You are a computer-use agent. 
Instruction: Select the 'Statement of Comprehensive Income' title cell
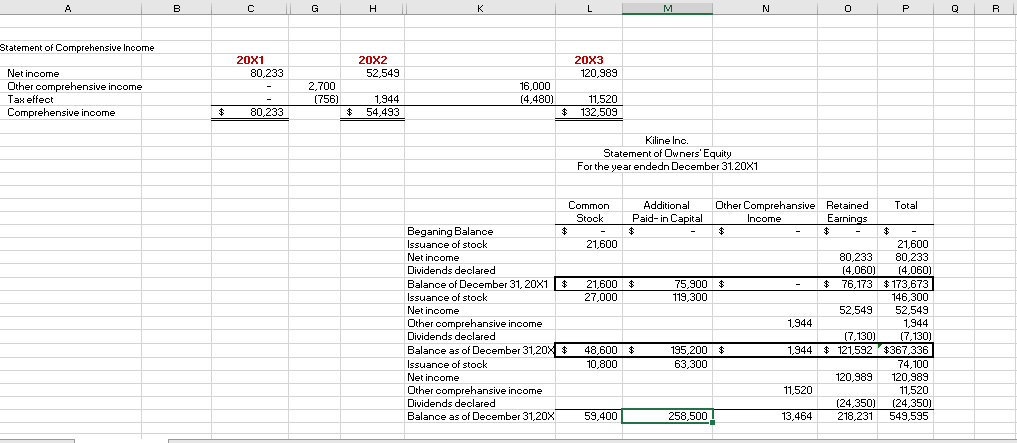77,47
